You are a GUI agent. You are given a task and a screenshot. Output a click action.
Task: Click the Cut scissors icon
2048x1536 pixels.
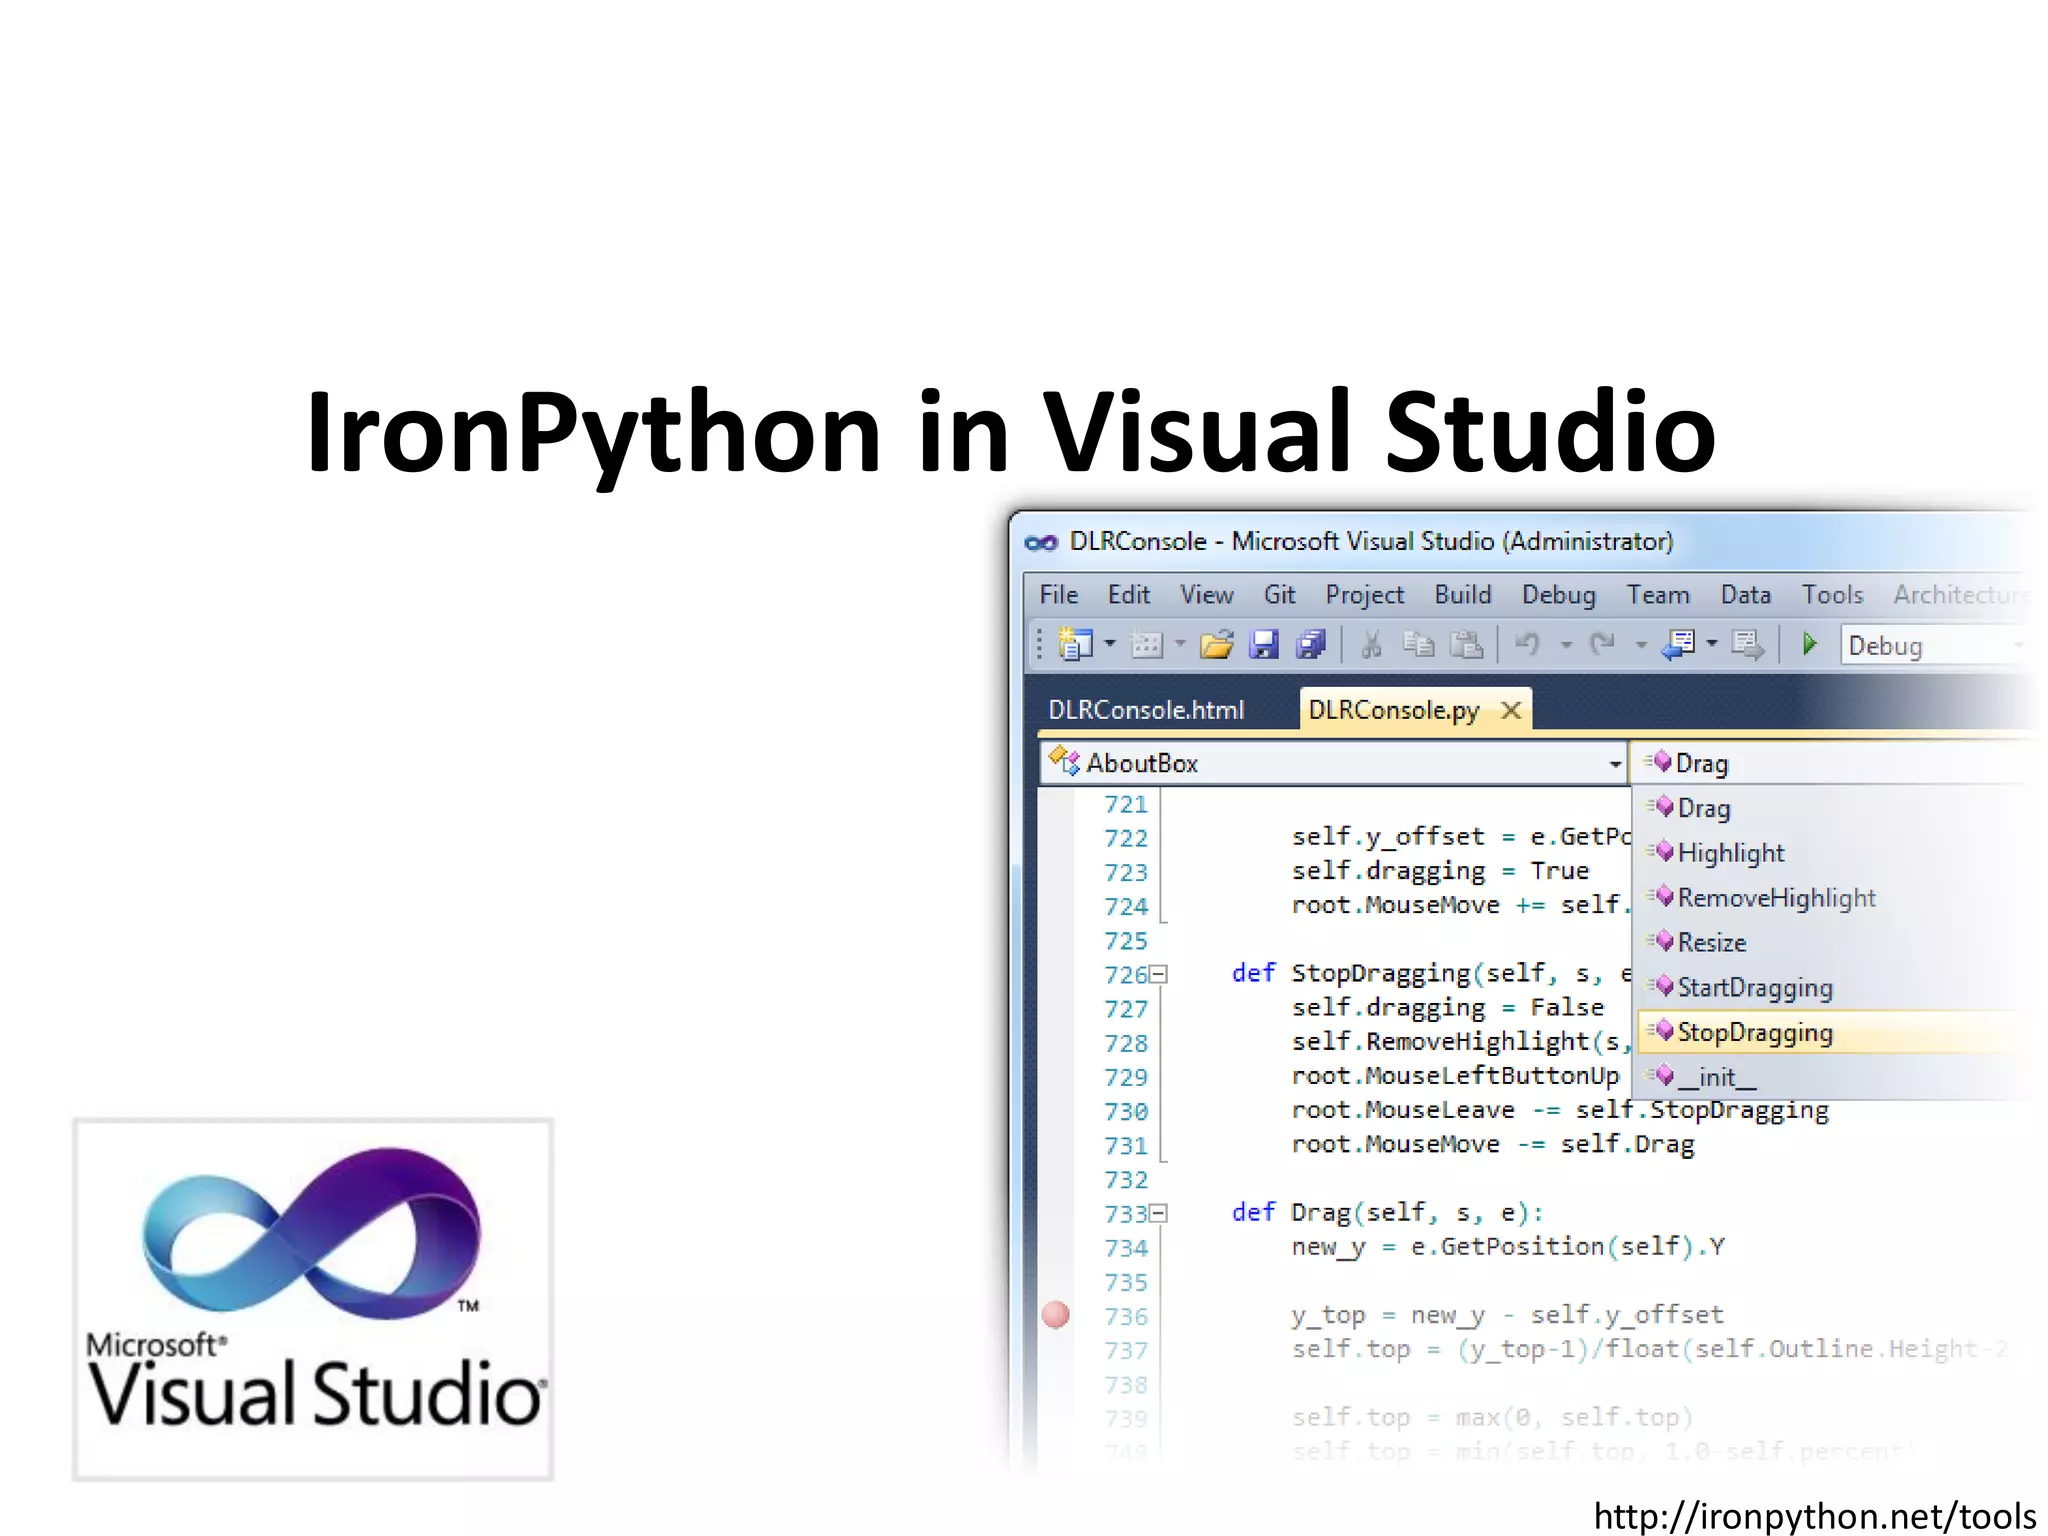coord(1371,645)
